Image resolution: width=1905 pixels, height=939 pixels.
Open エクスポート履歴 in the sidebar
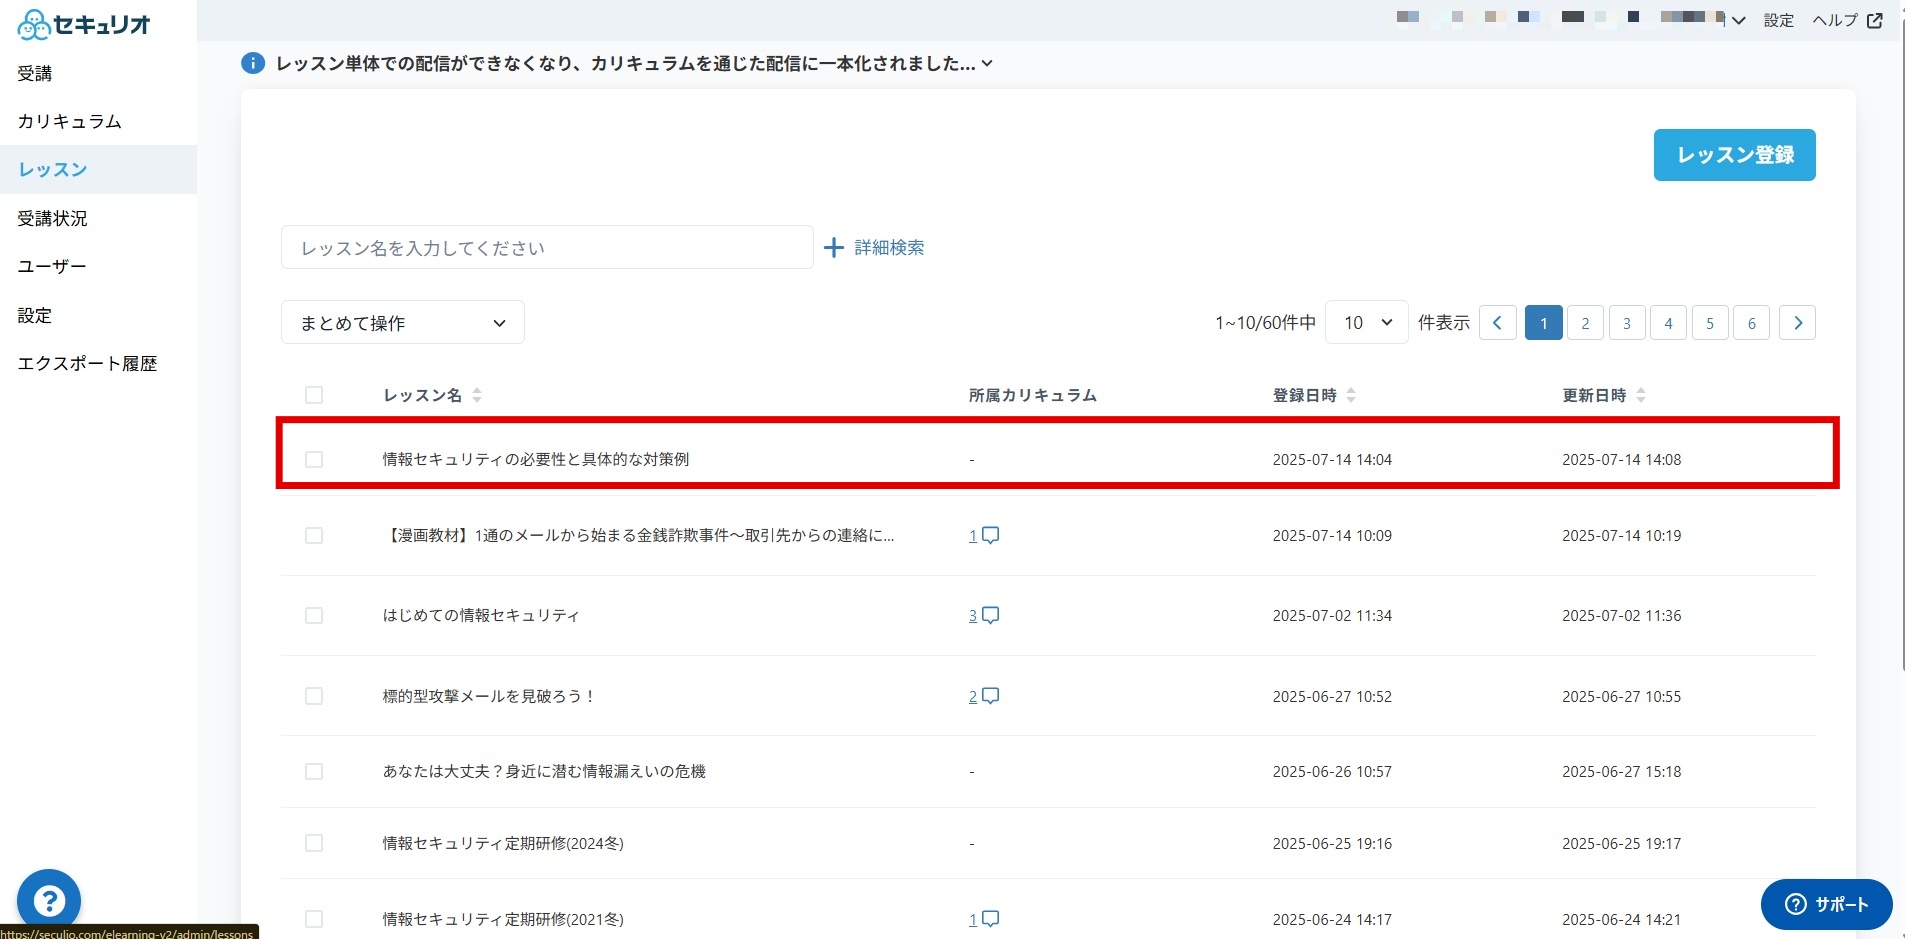(87, 364)
